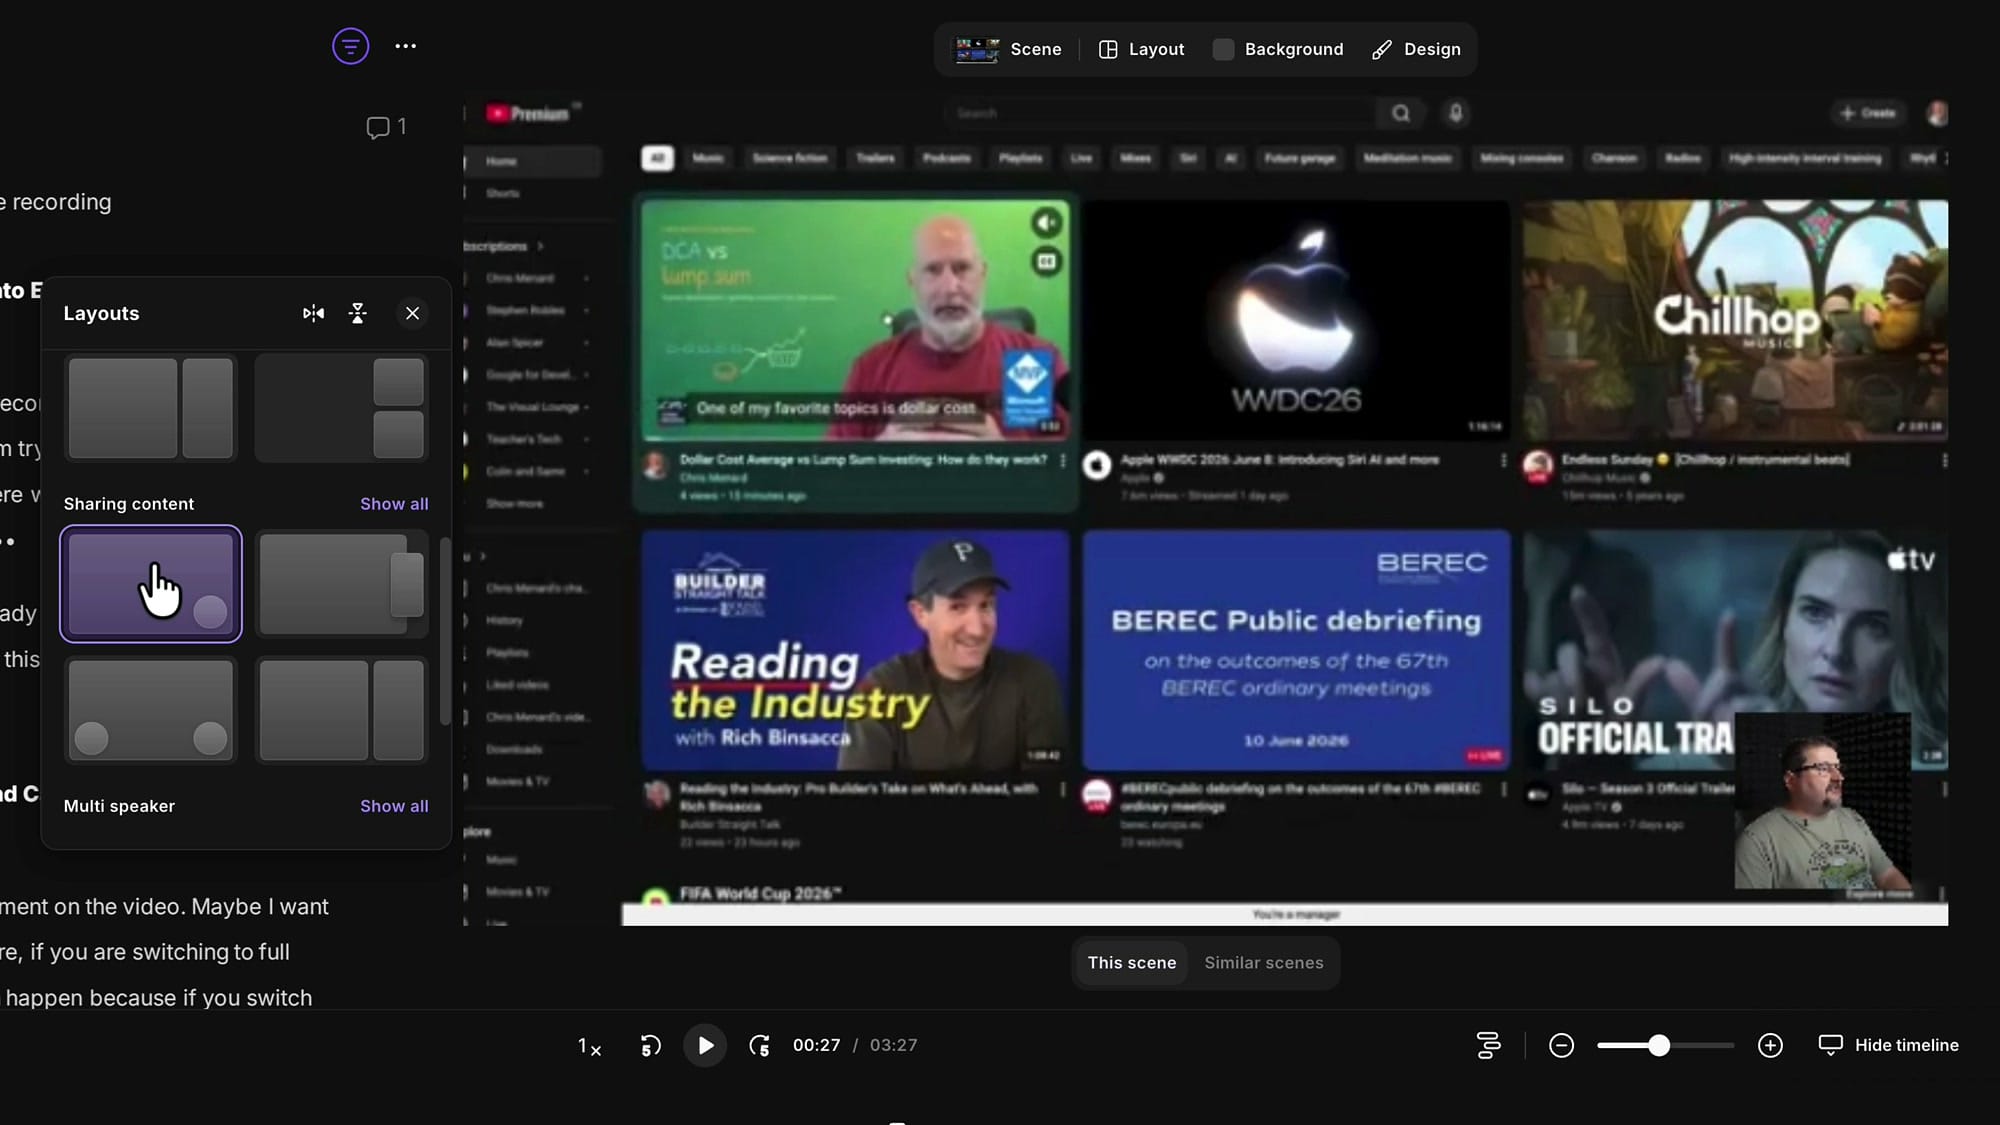Viewport: 2000px width, 1125px height.
Task: Click the Layouts panel title
Action: [x=101, y=313]
